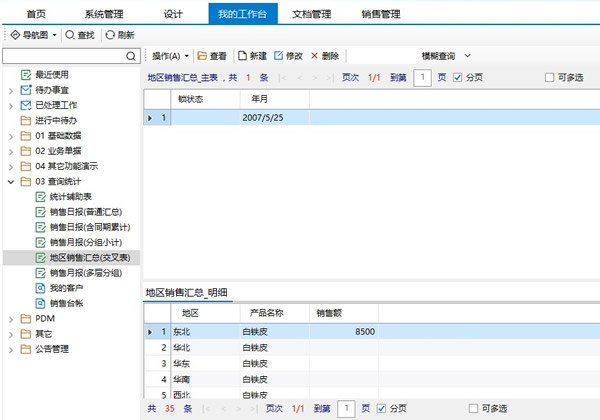Image resolution: width=600 pixels, height=420 pixels.
Task: Select the 华东 row in detail table
Action: click(181, 364)
